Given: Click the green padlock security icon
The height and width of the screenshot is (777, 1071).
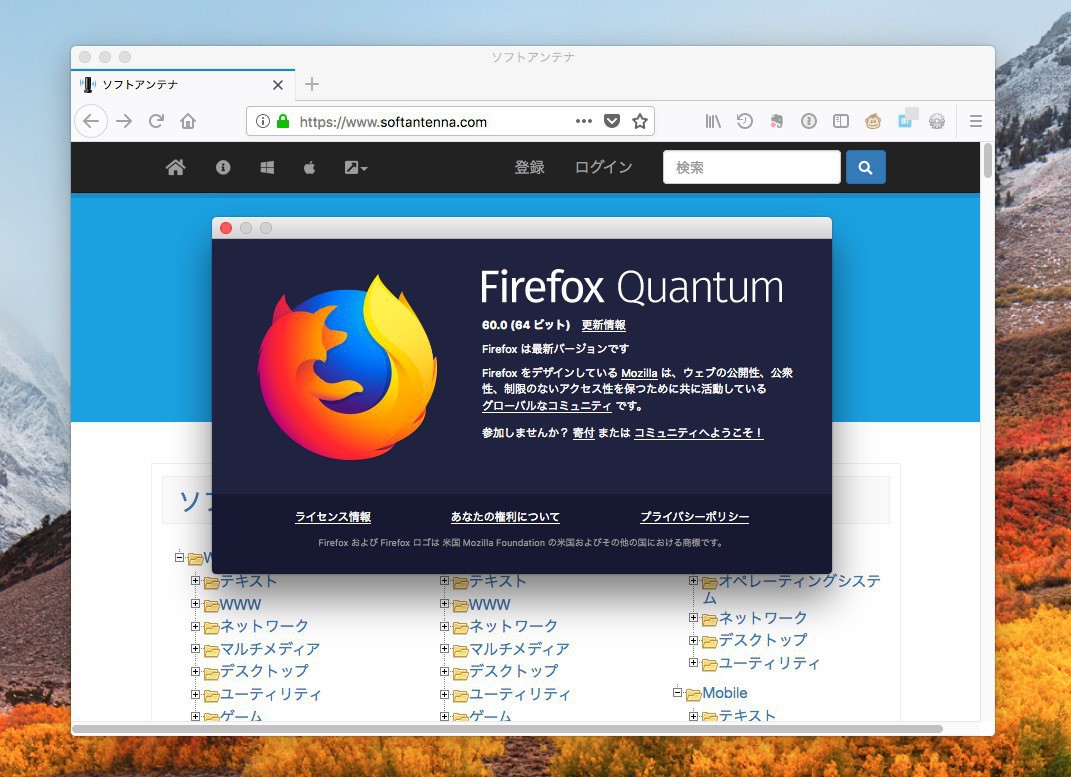Looking at the screenshot, I should (x=283, y=122).
